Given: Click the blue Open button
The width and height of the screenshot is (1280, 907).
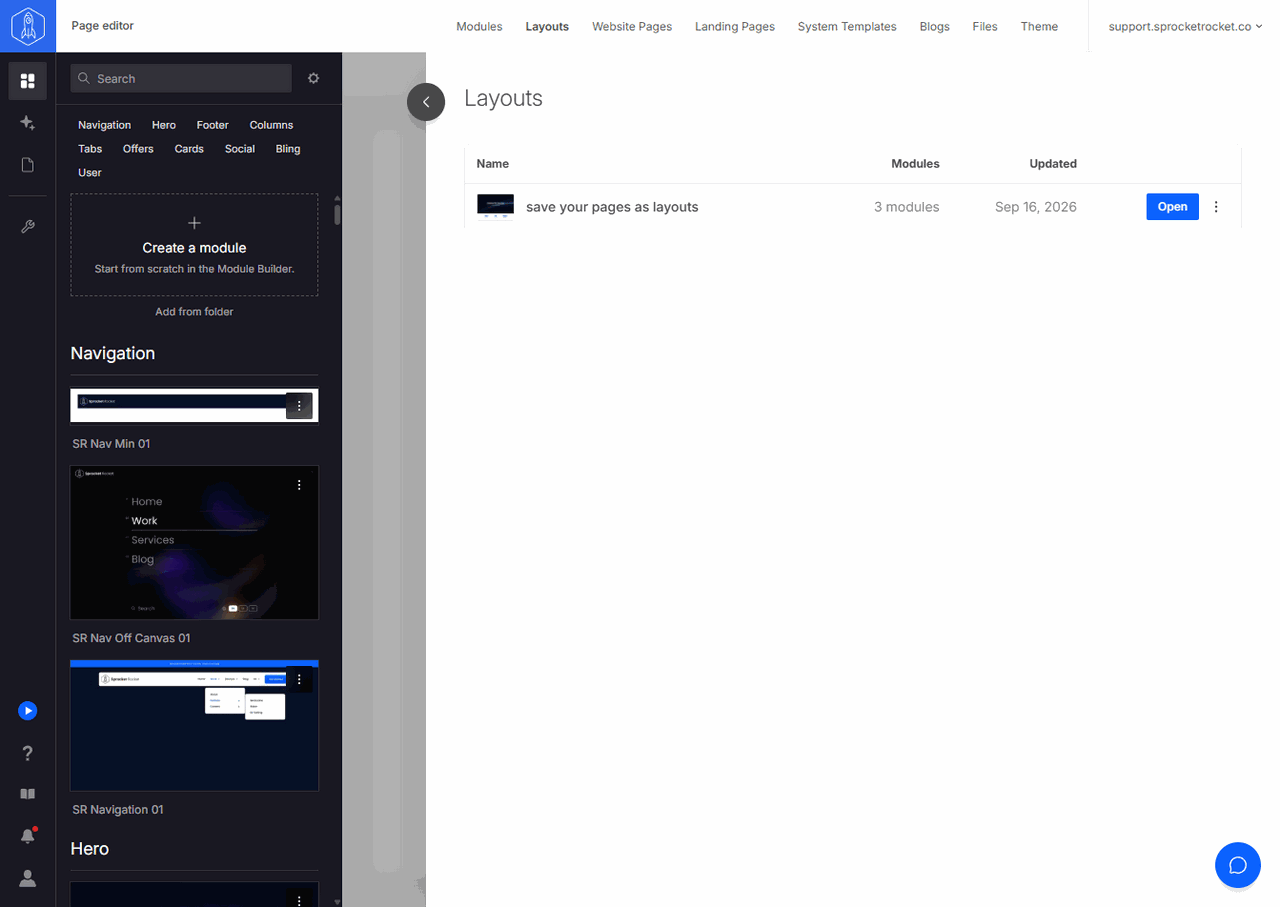Looking at the screenshot, I should [x=1172, y=207].
